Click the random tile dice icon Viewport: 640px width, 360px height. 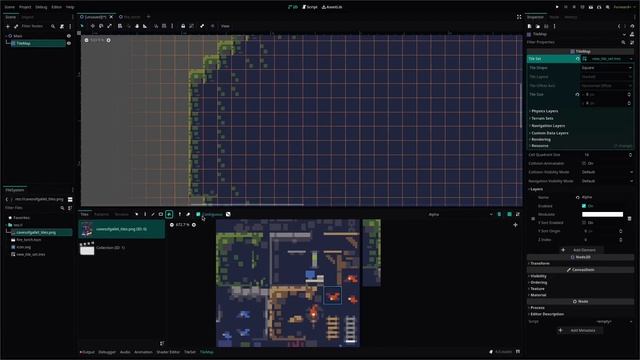[x=228, y=214]
